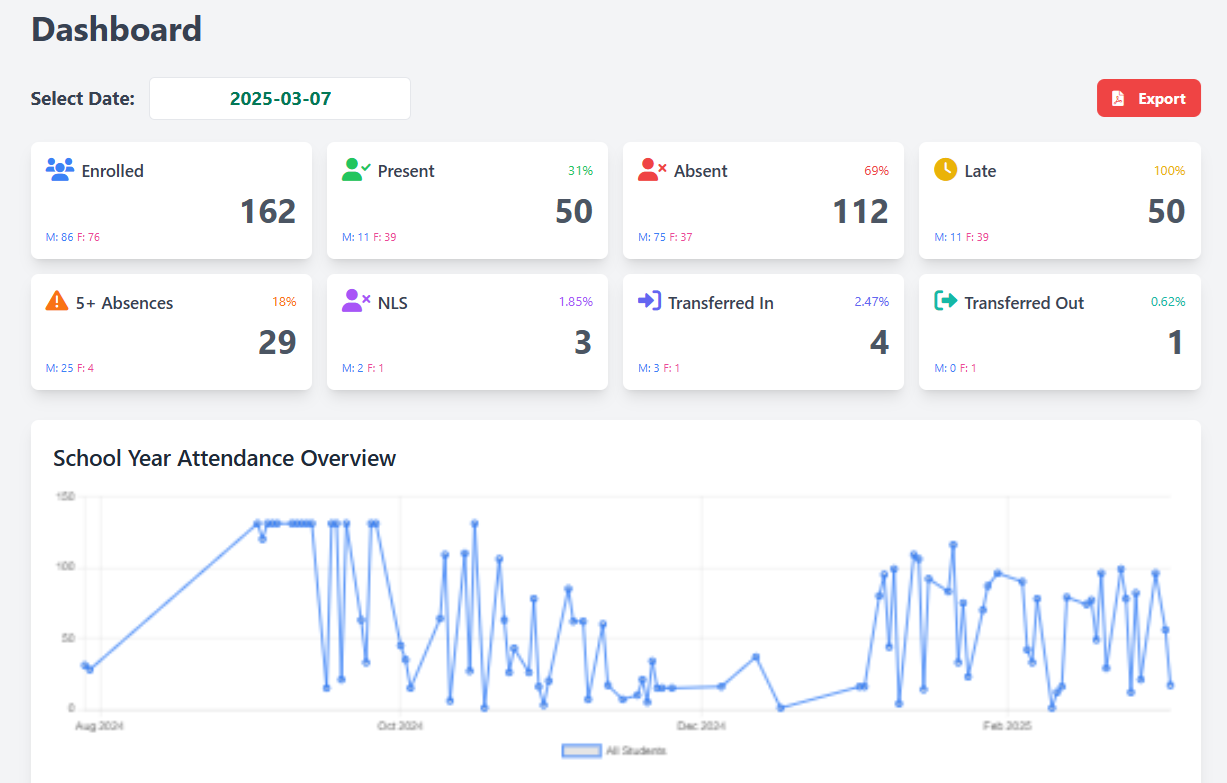
Task: Click the Absent total showing 112
Action: pos(862,211)
